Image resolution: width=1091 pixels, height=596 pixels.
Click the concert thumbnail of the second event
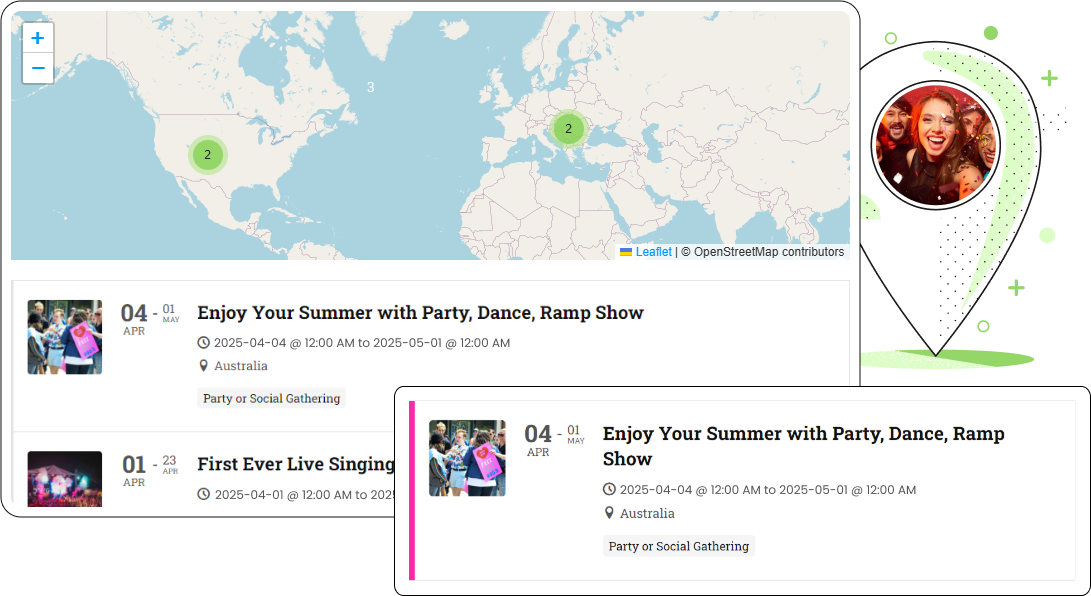point(65,479)
